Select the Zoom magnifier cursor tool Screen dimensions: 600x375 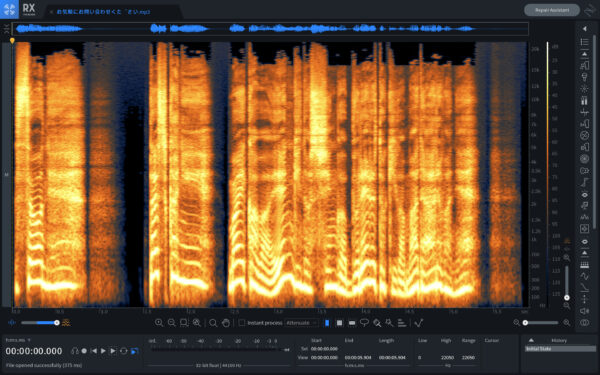213,323
